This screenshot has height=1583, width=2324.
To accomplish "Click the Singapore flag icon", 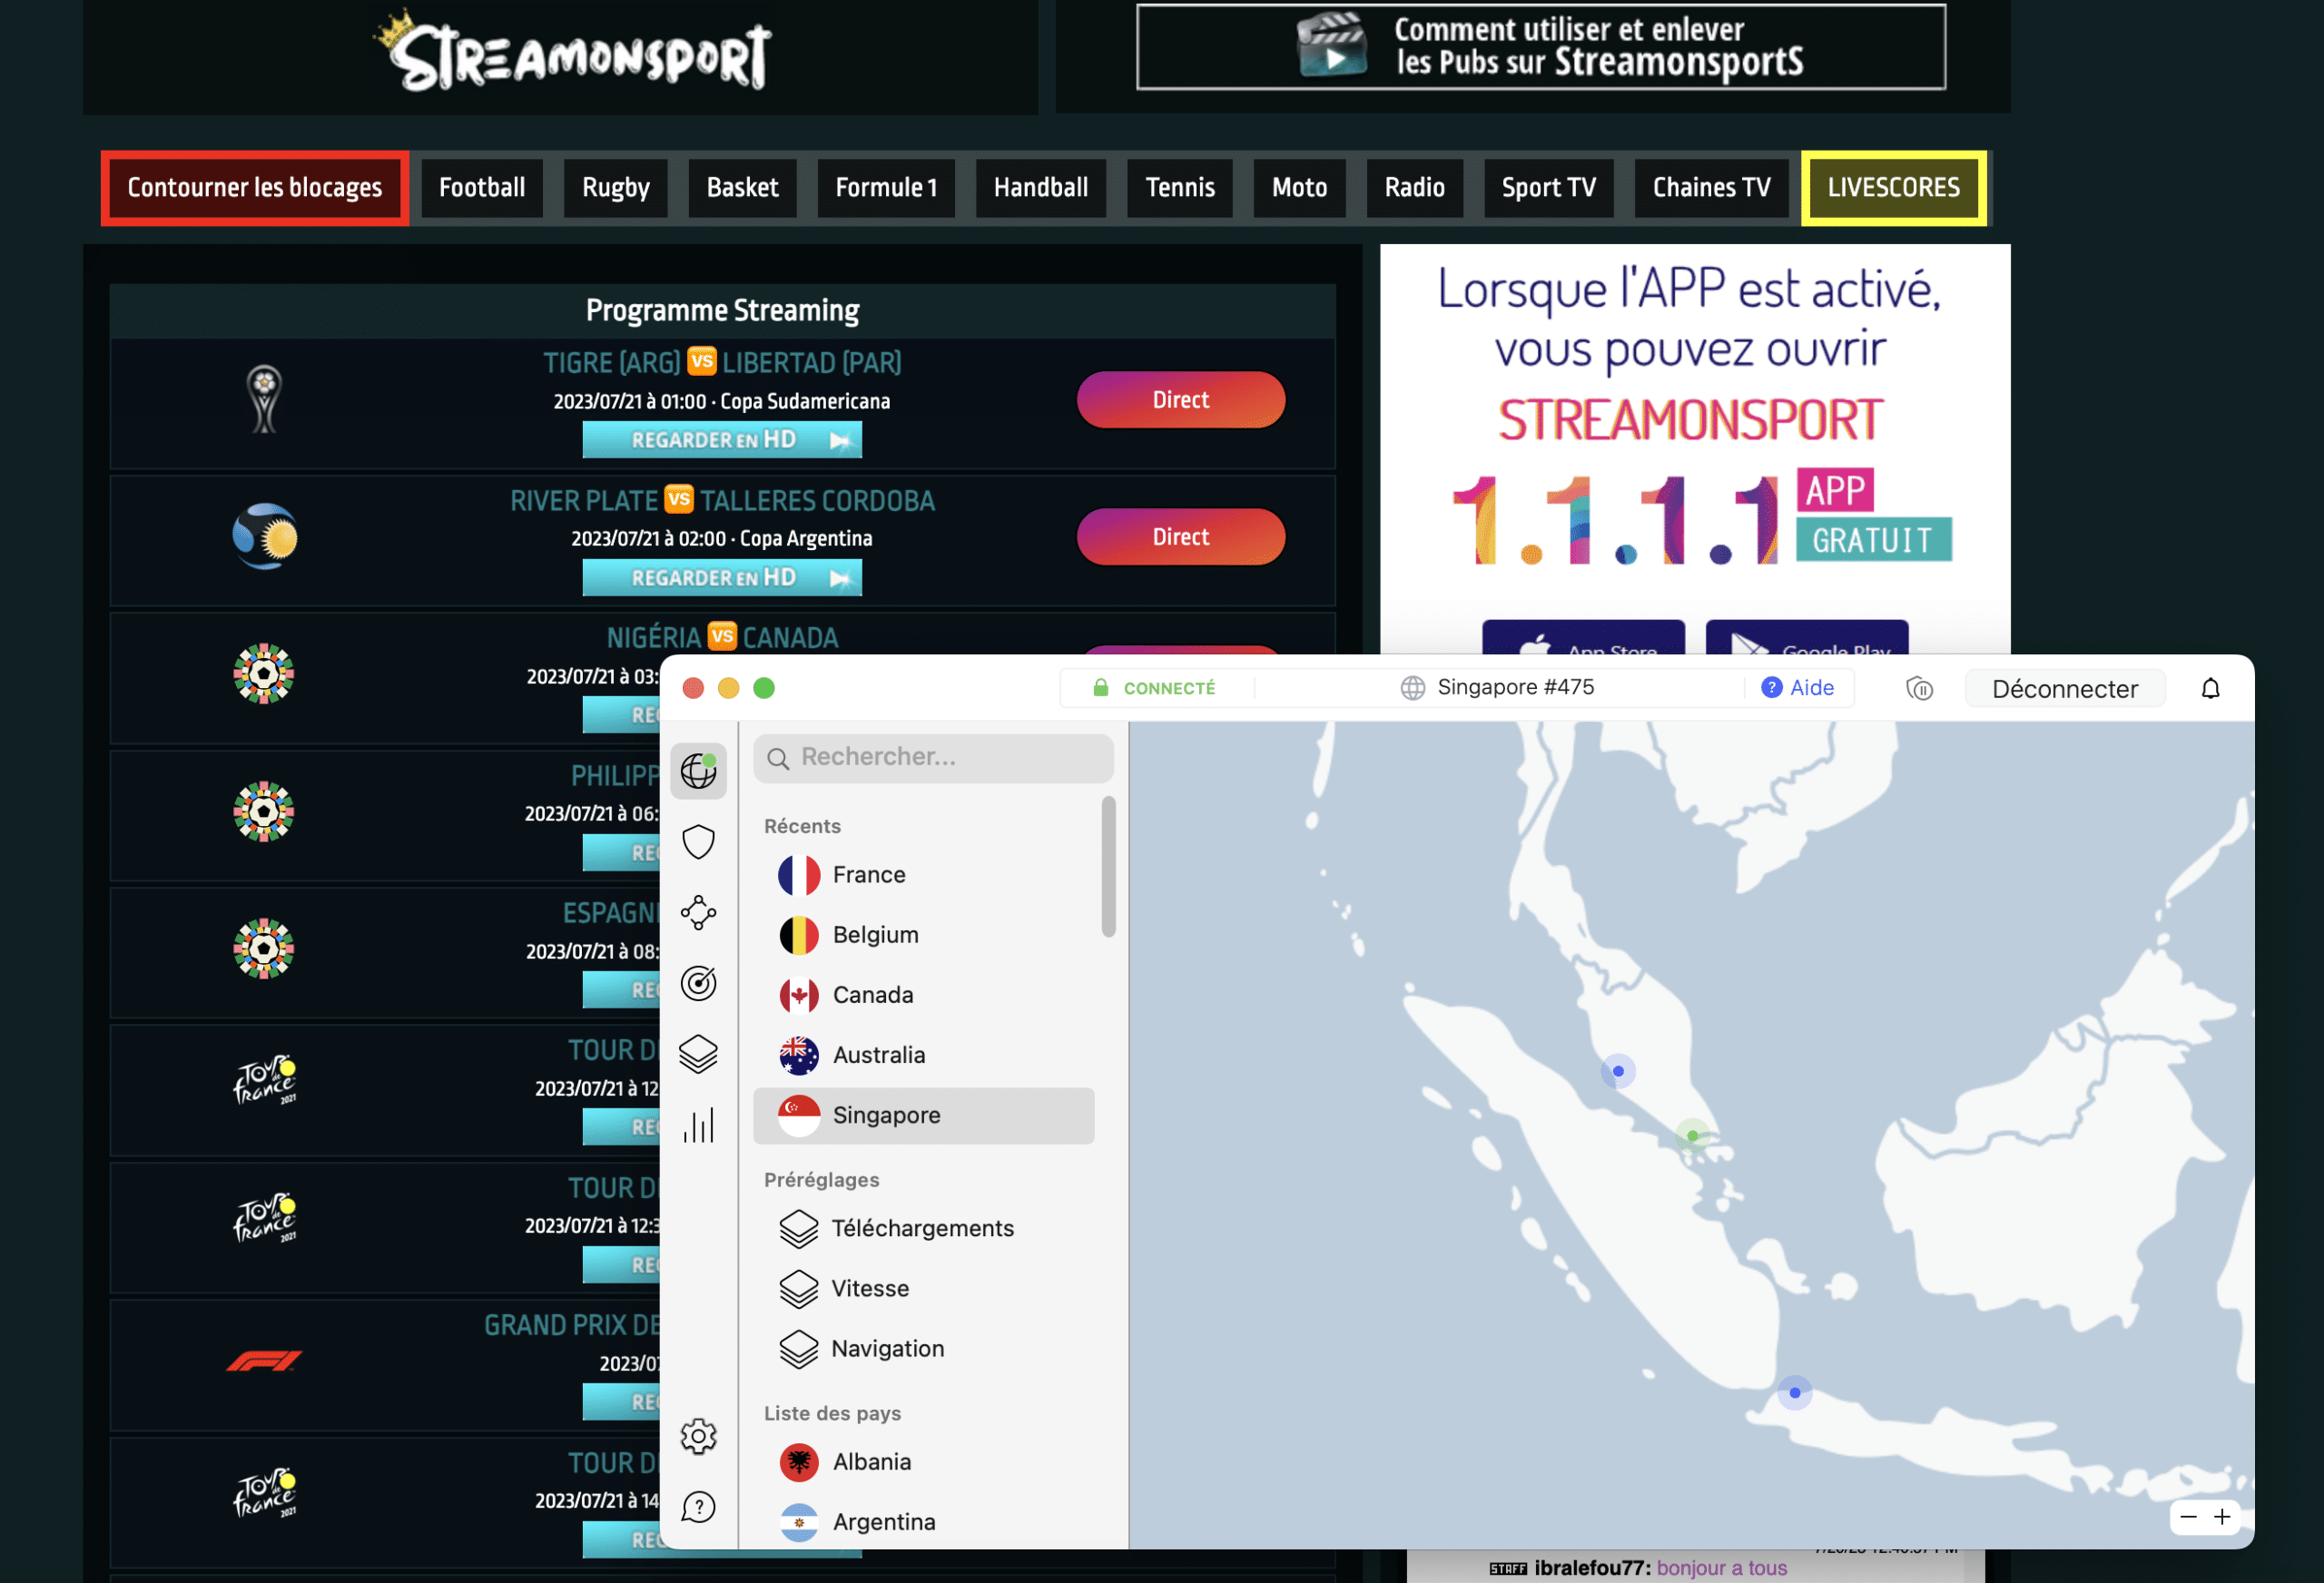I will (799, 1115).
